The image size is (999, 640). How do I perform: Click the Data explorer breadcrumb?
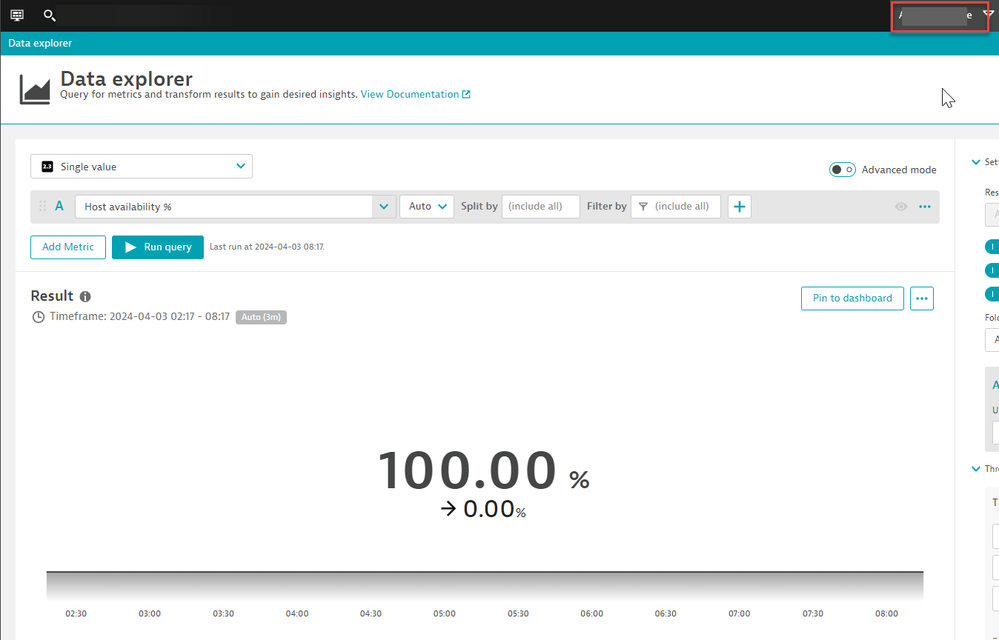click(40, 44)
